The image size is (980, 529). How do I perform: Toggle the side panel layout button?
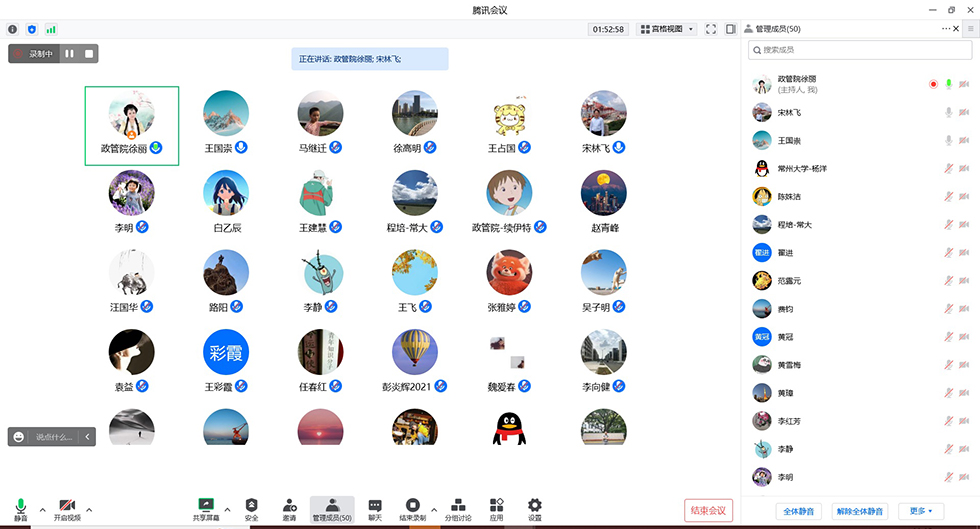pyautogui.click(x=731, y=30)
